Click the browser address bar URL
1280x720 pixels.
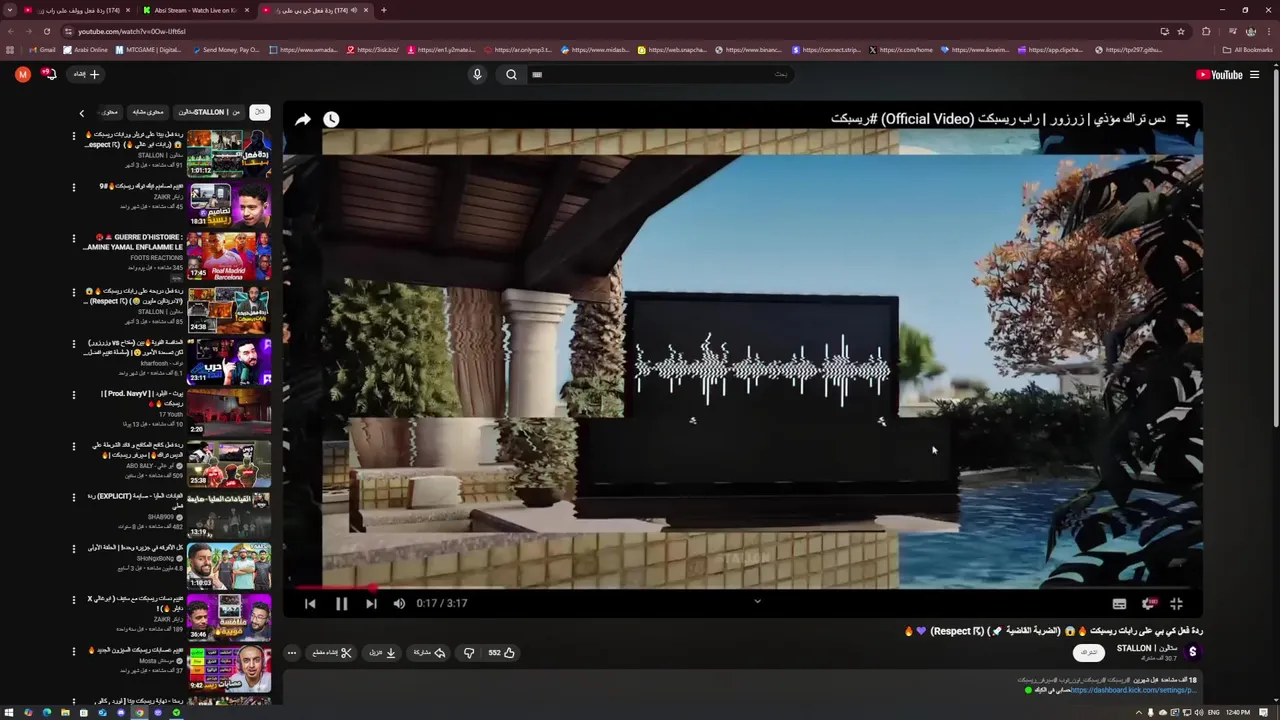point(132,31)
